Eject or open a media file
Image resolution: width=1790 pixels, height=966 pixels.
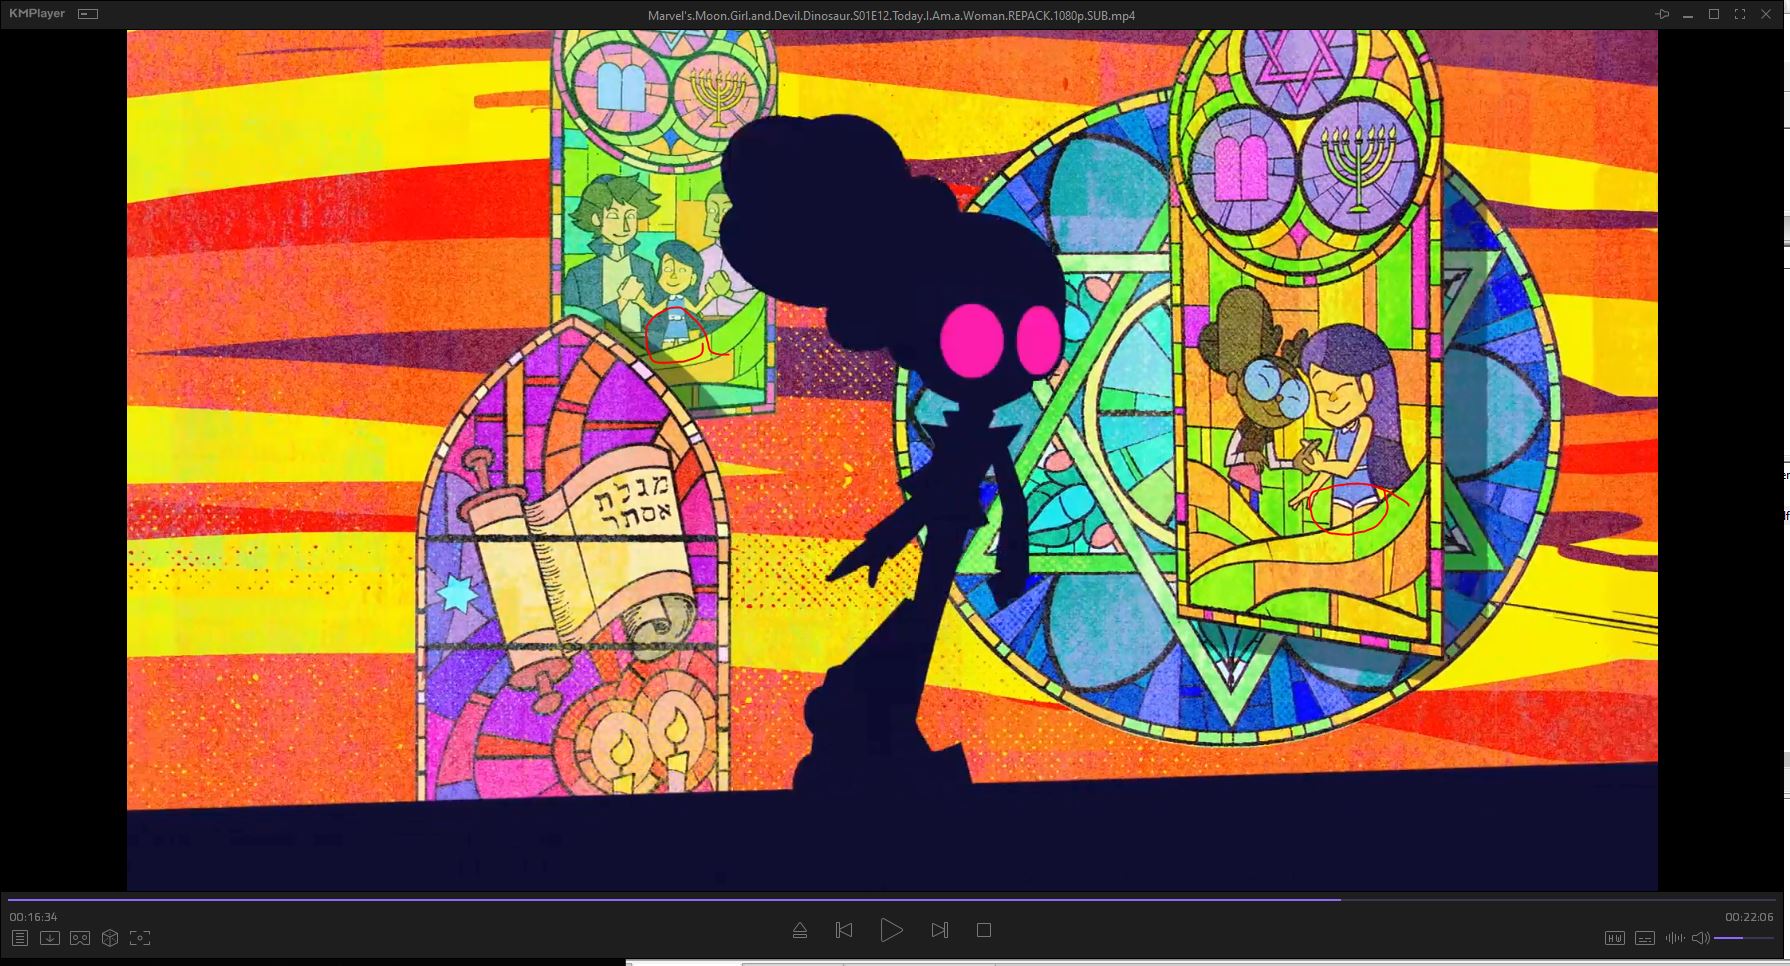tap(800, 931)
